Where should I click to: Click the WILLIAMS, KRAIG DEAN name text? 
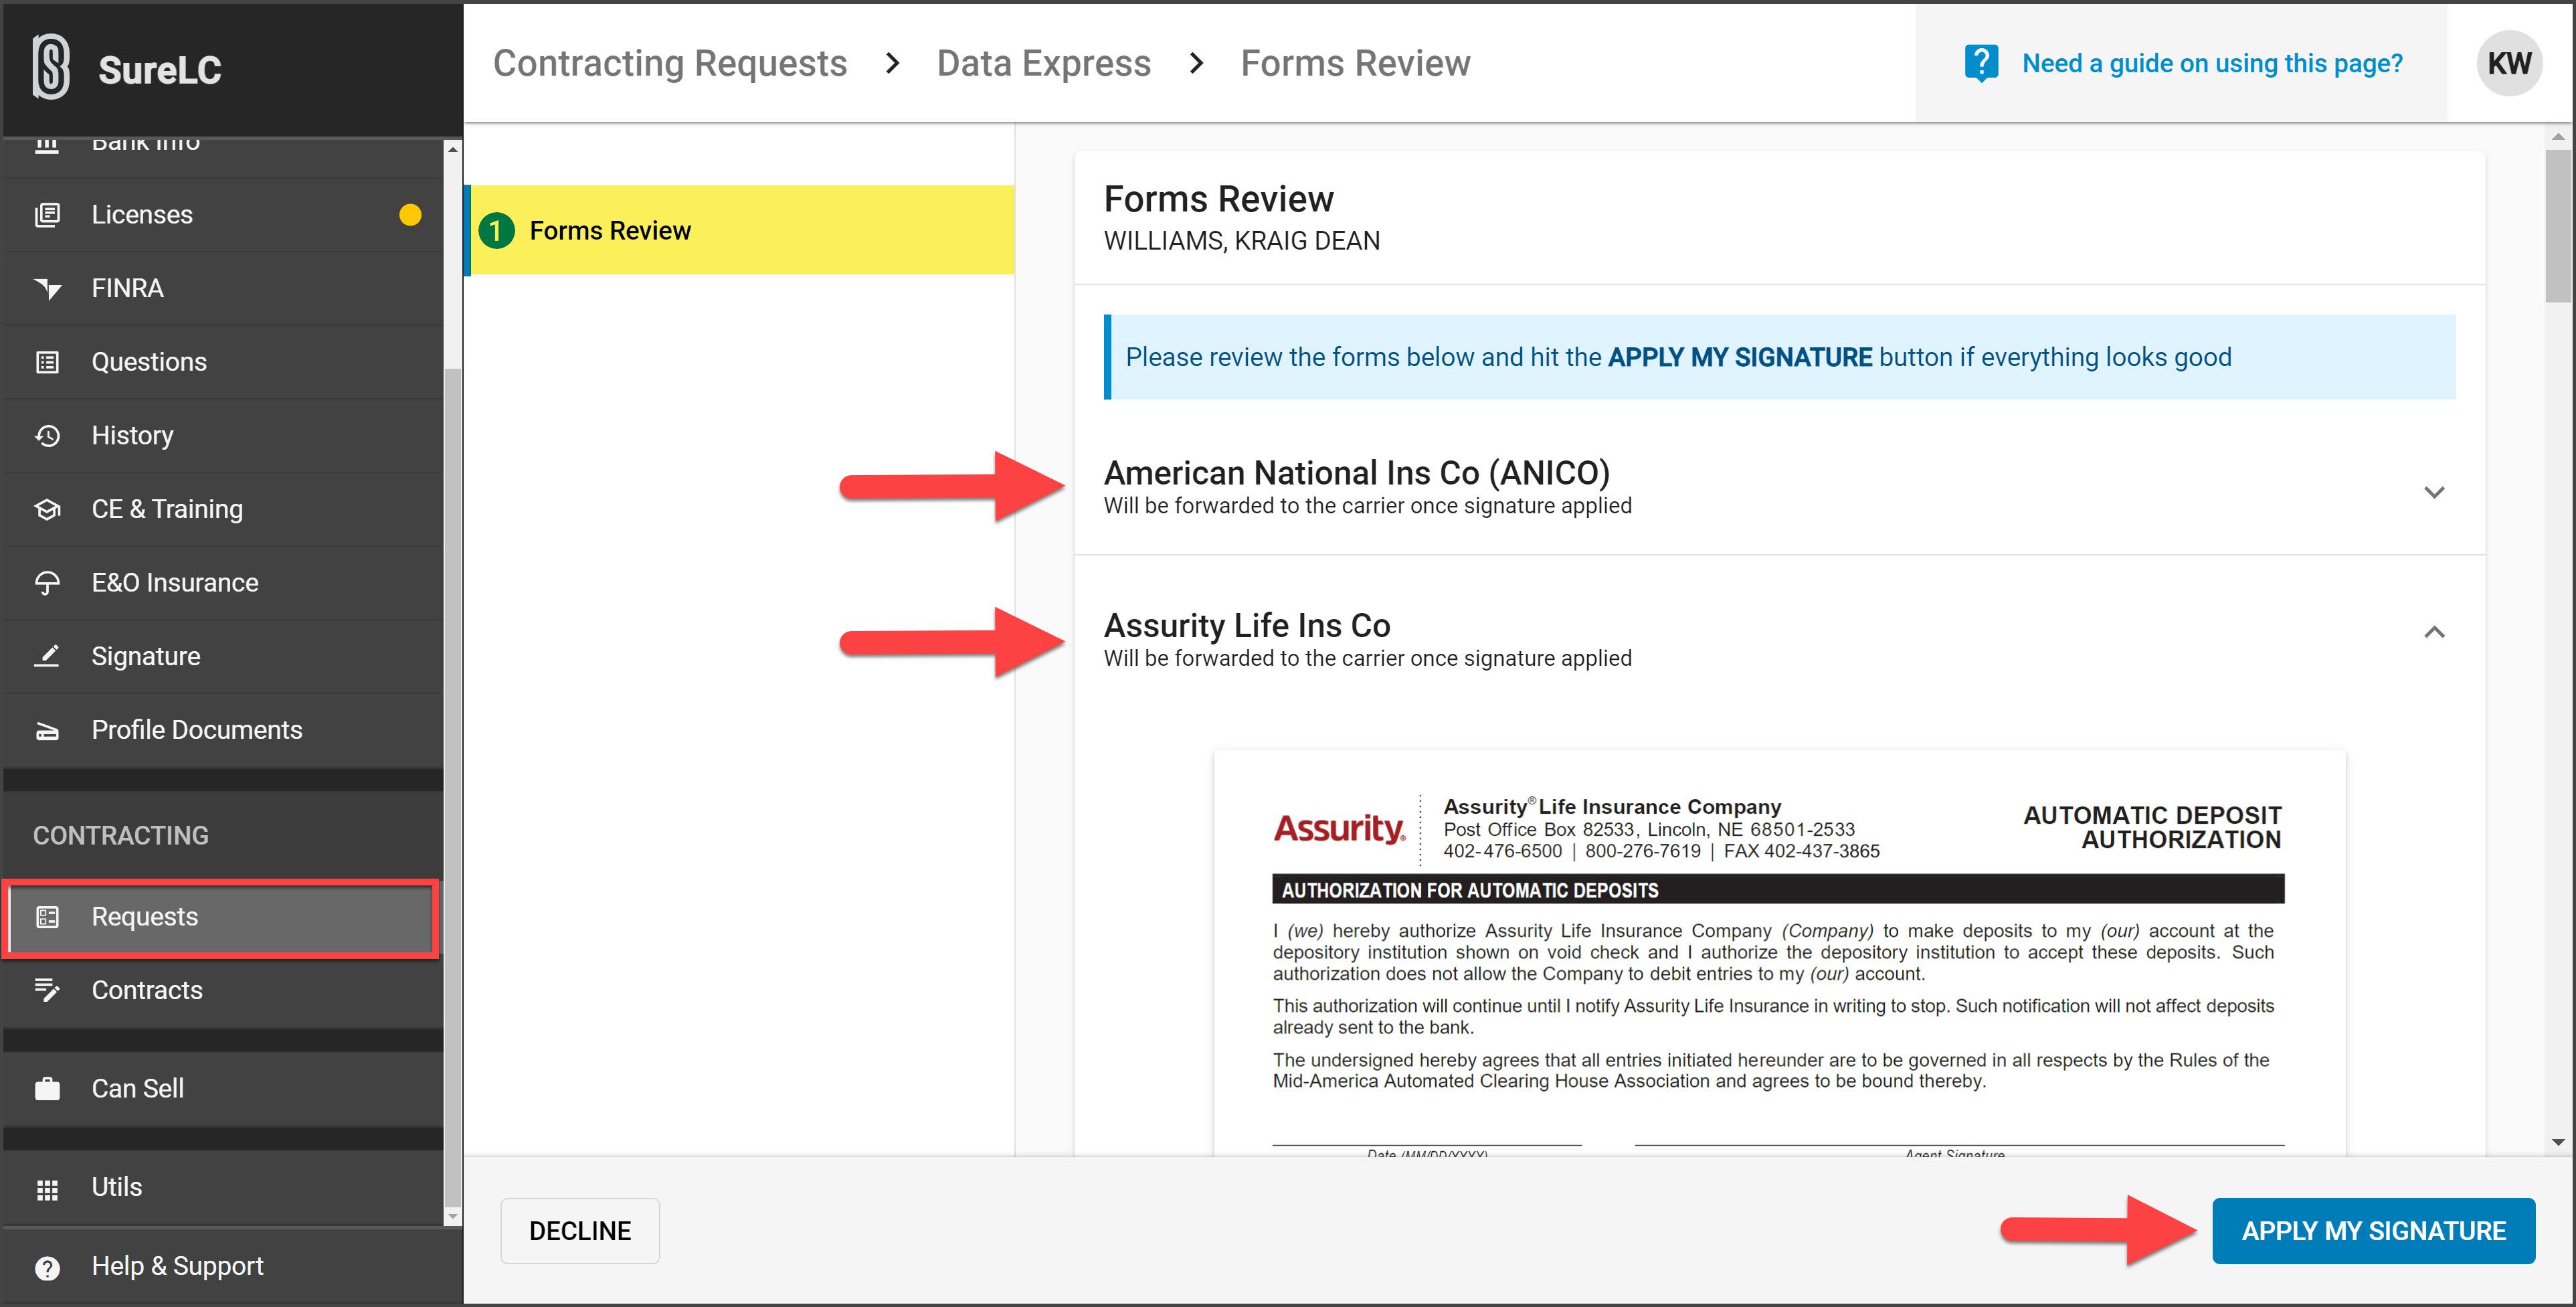point(1242,241)
